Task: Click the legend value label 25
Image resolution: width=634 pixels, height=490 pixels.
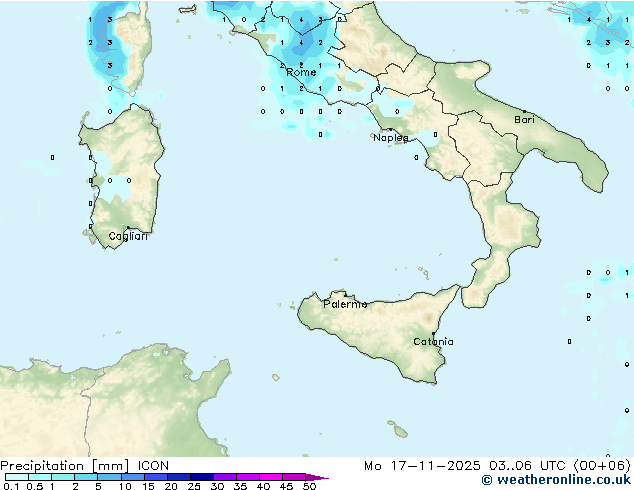Action: tap(194, 486)
